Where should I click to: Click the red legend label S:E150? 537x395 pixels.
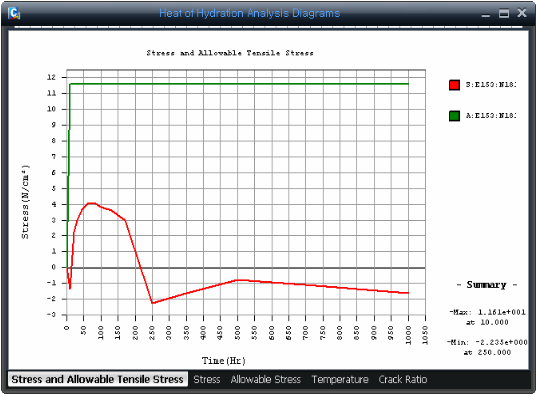[x=490, y=85]
